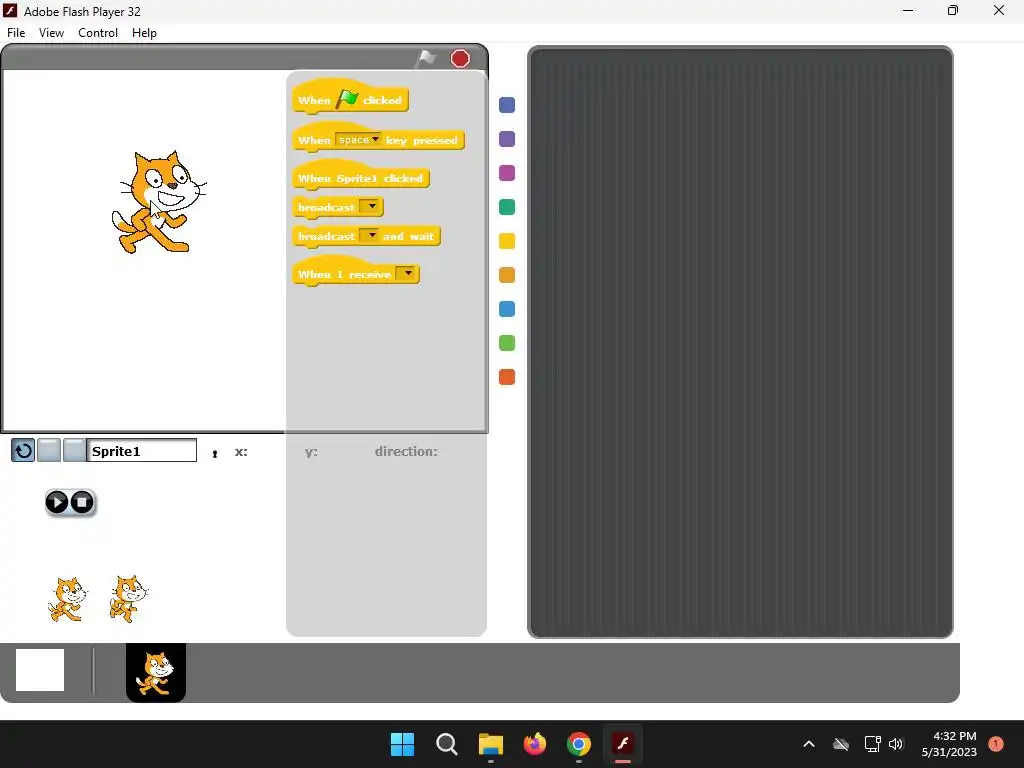
Task: Open the dropdown on the plain broadcast block
Action: coord(371,206)
